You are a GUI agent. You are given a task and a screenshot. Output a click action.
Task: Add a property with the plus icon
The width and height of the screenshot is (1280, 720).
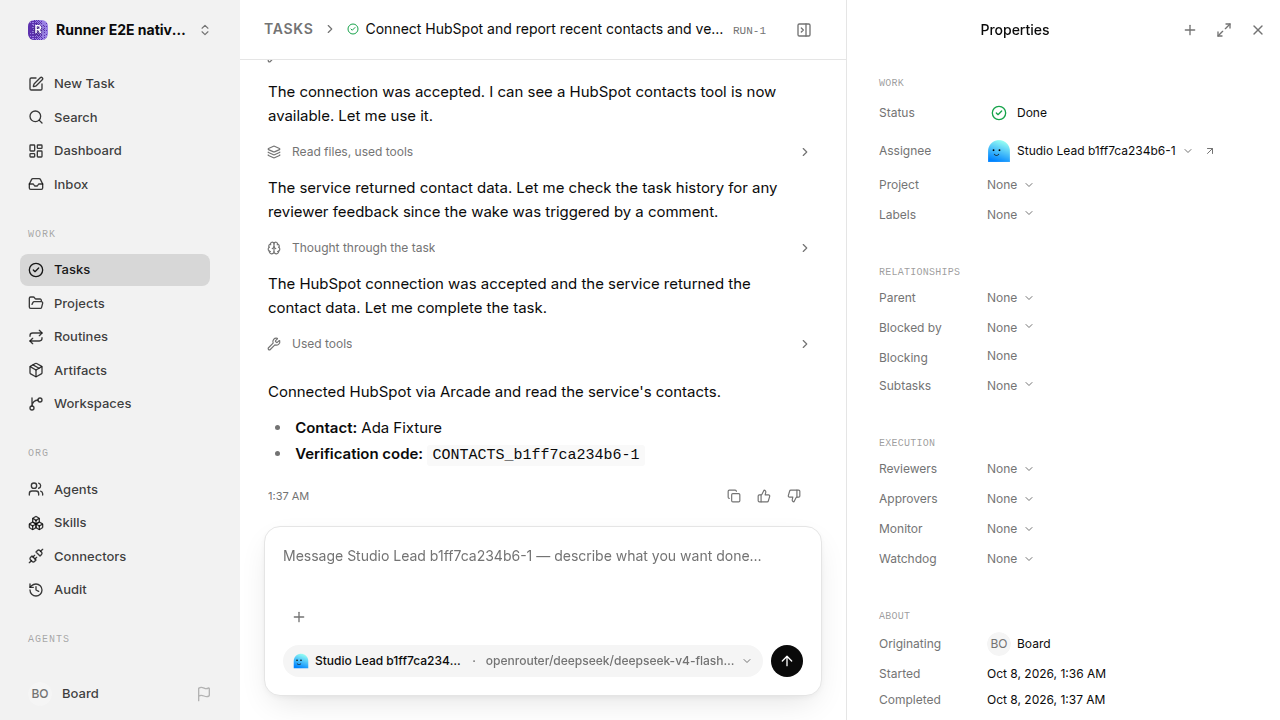[x=1190, y=30]
